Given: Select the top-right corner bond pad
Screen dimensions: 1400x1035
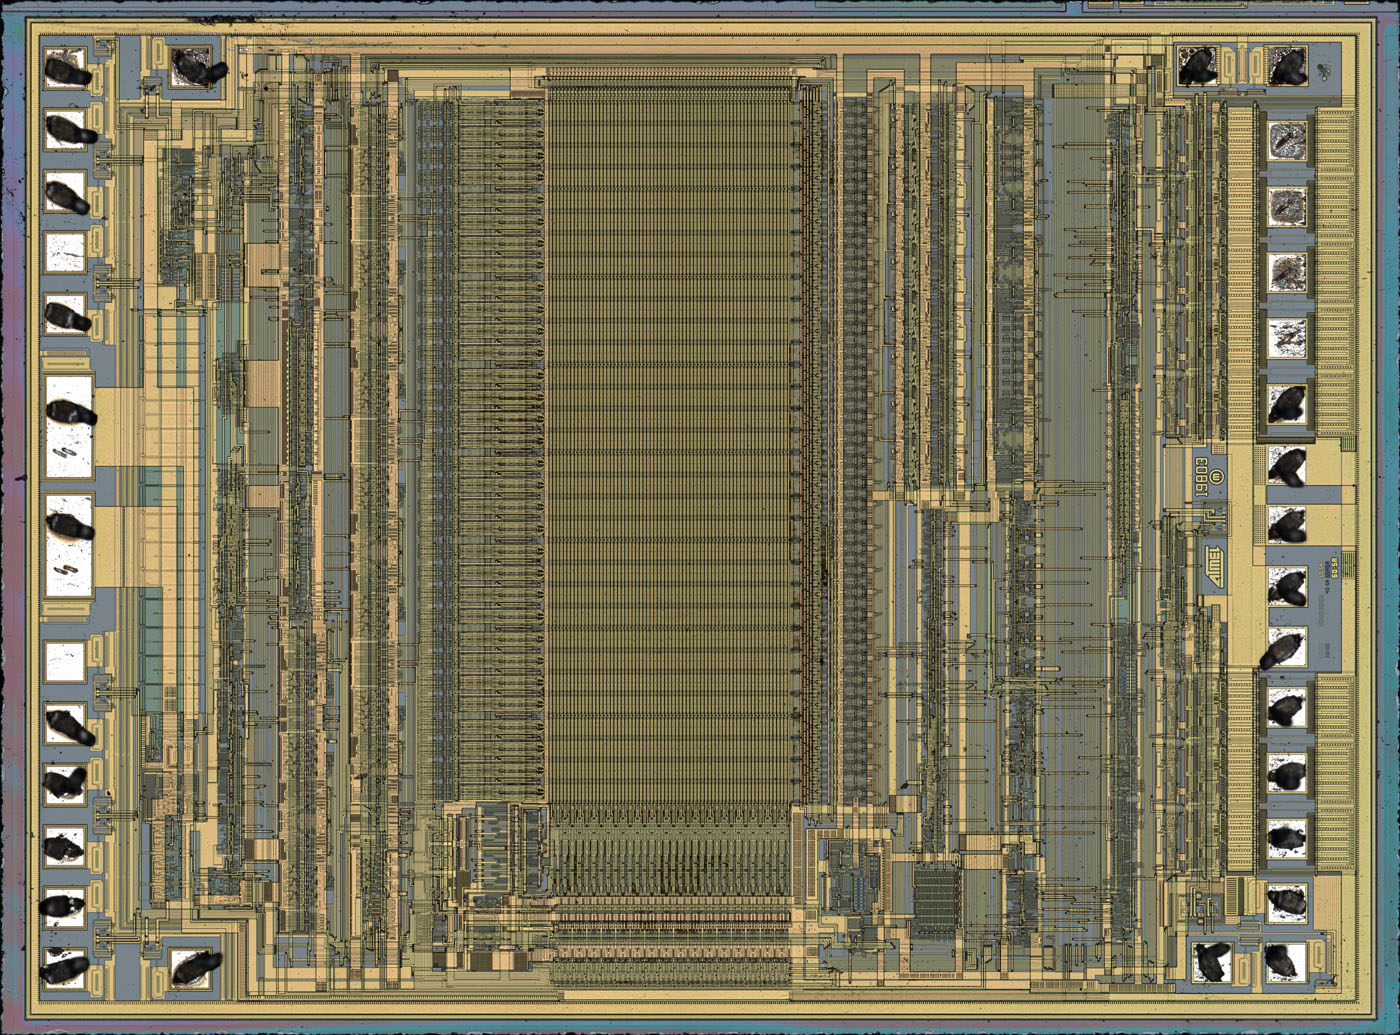Looking at the screenshot, I should [x=1287, y=67].
